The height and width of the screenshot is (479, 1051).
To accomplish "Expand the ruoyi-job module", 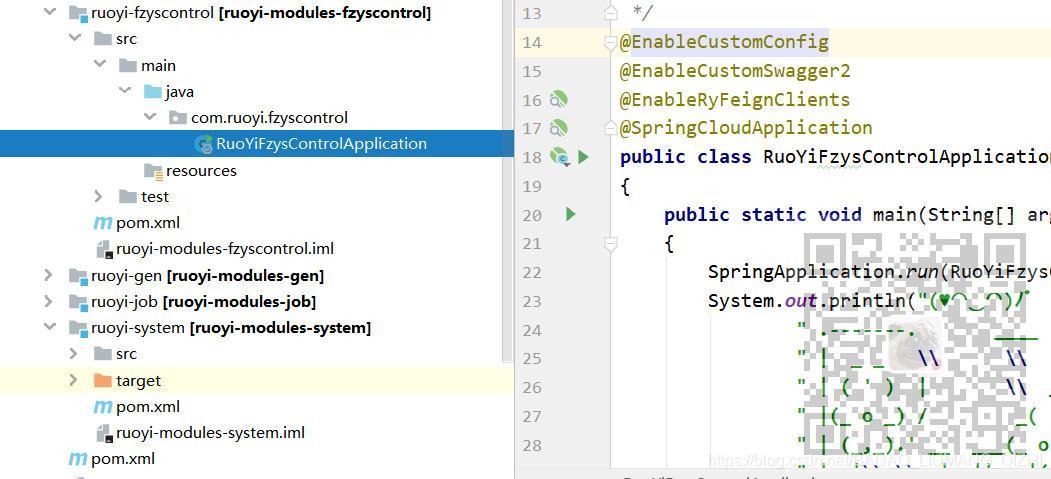I will click(48, 301).
